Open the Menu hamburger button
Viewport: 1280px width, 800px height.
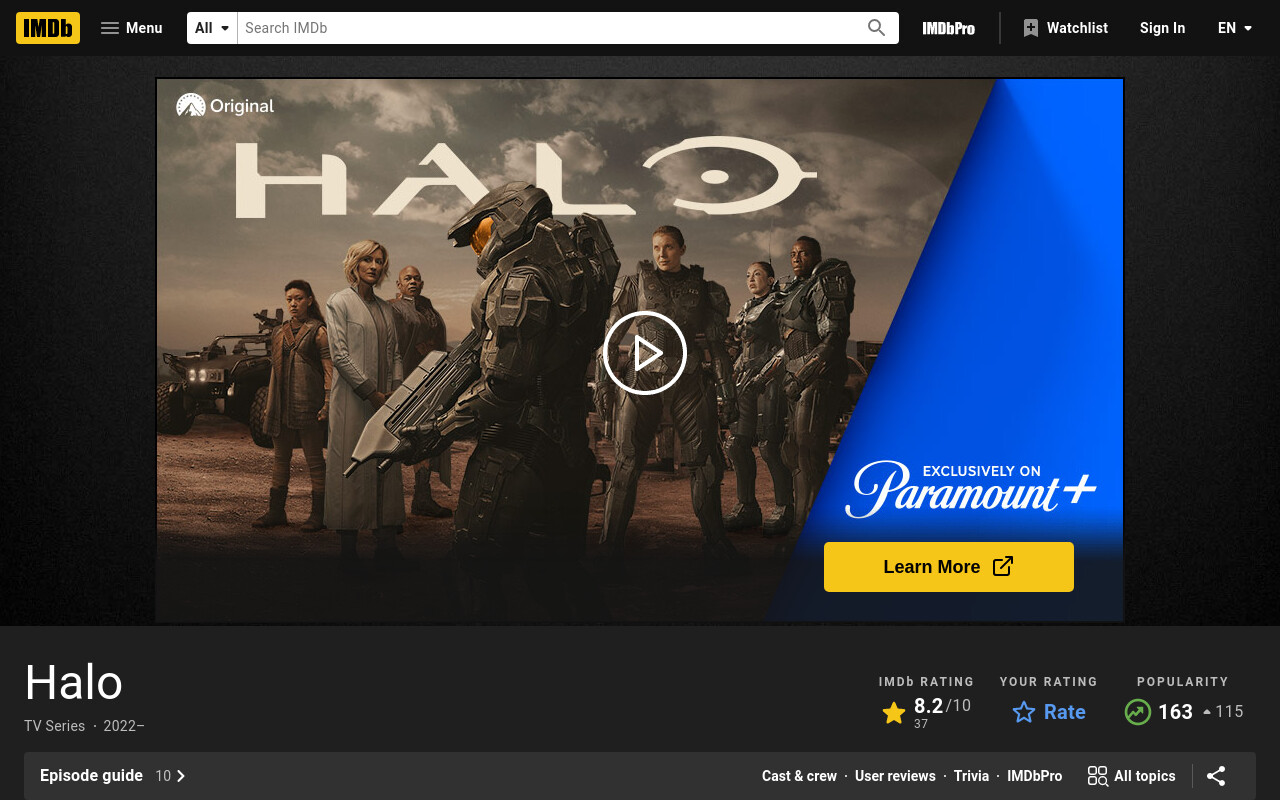(131, 28)
